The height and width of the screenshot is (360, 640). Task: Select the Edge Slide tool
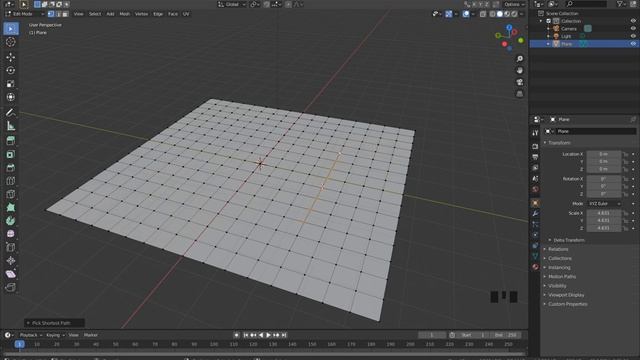[11, 247]
